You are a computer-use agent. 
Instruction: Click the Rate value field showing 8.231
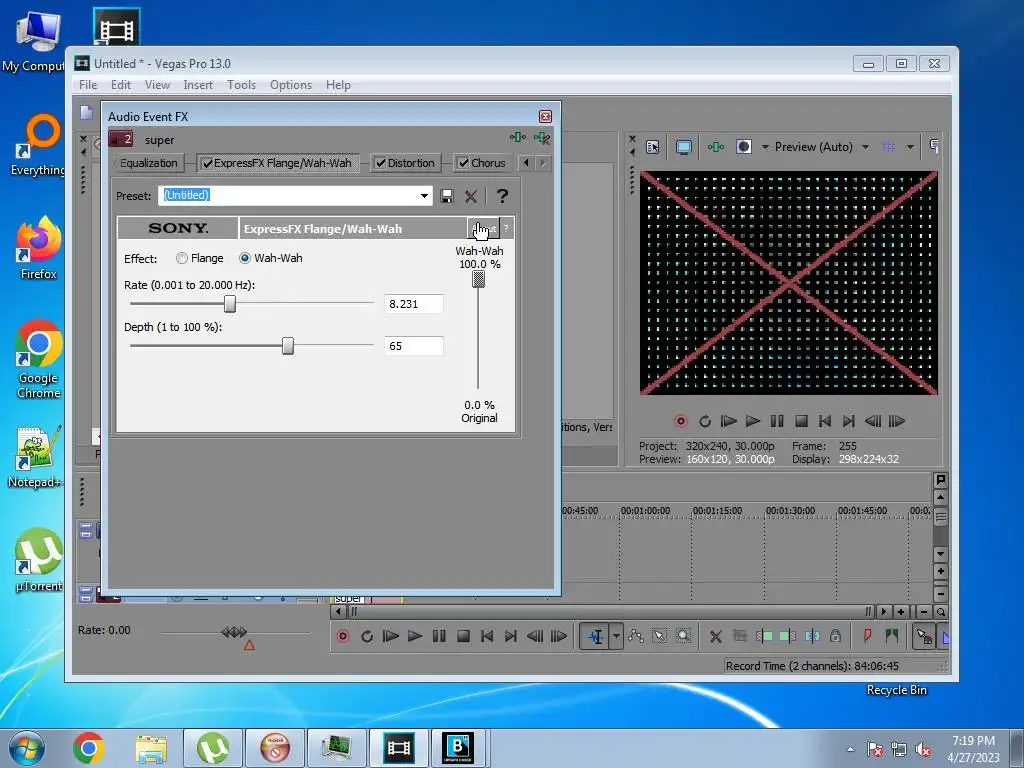tap(413, 304)
